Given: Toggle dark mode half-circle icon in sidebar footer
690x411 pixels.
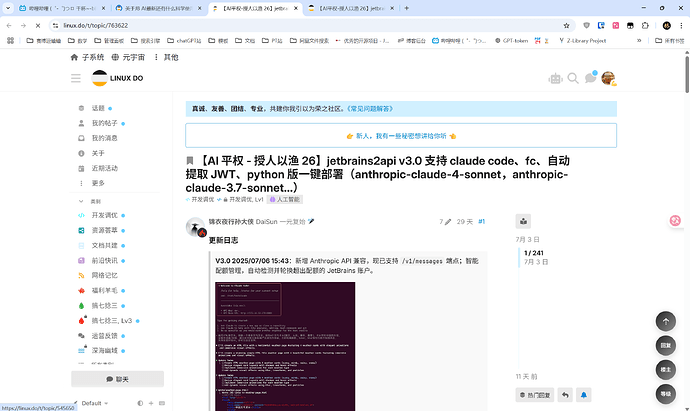Looking at the screenshot, I should [x=140, y=403].
